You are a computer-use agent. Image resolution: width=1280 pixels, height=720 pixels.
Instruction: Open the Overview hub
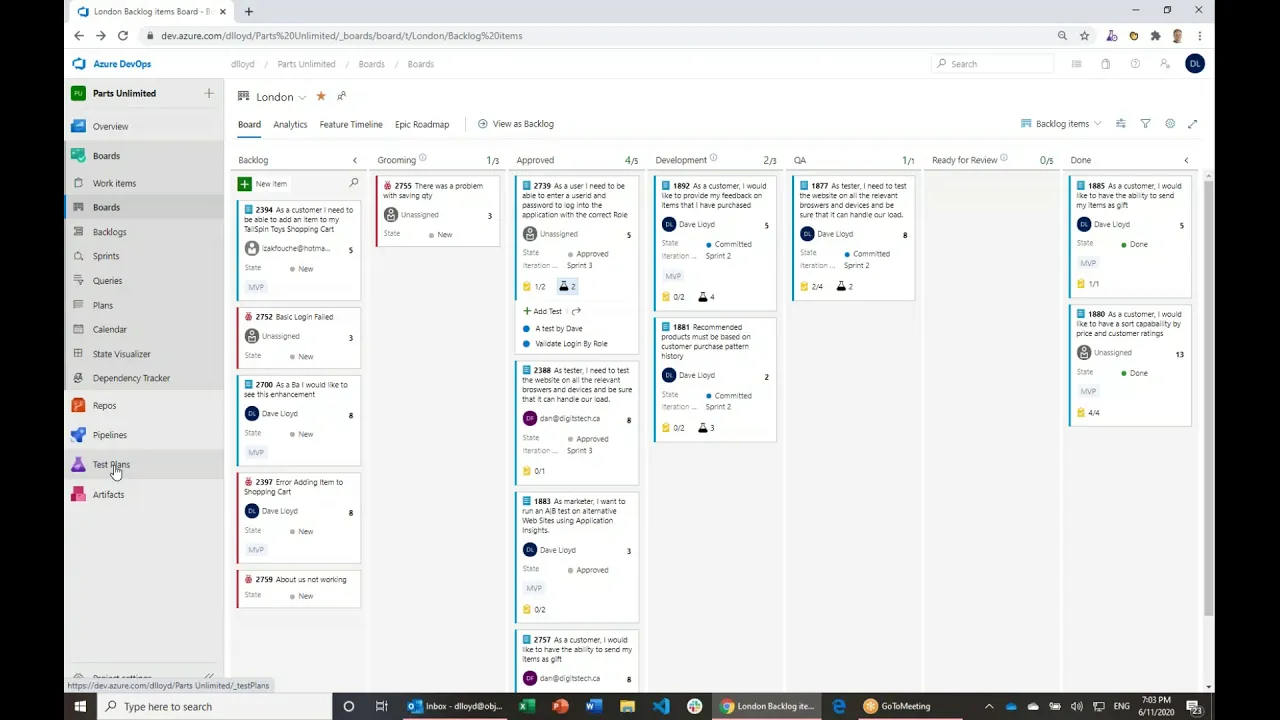(x=110, y=127)
